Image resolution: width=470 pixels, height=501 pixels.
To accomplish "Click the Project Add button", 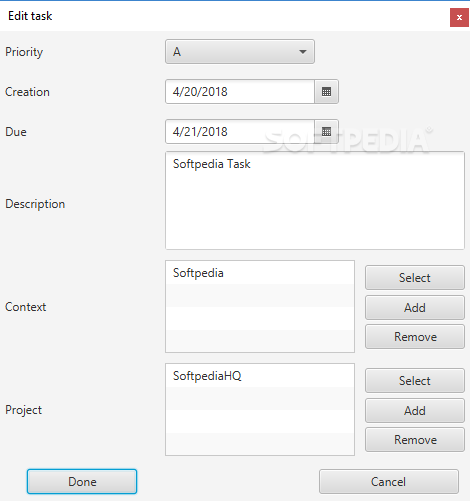I will pos(415,410).
